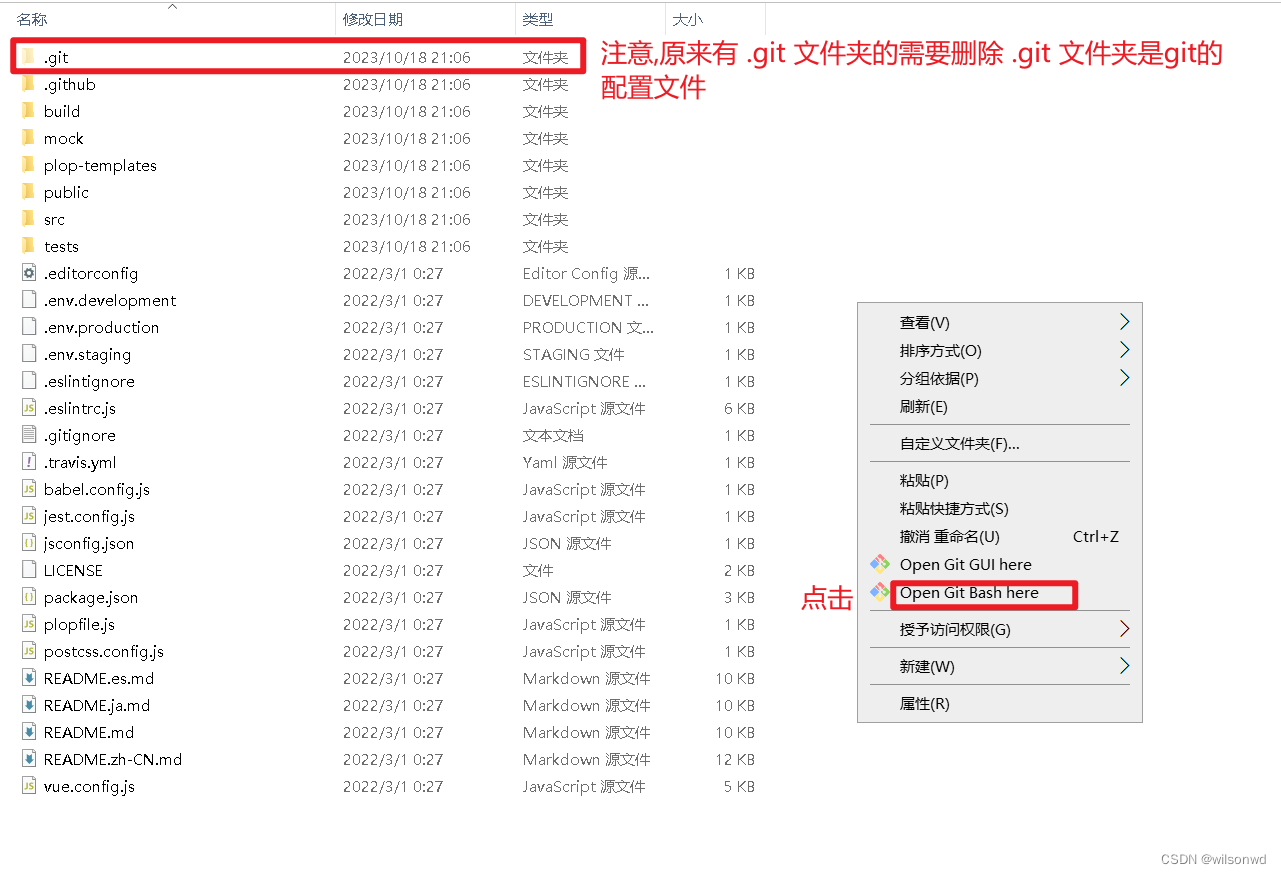1281x874 pixels.
Task: Choose 撤消 重命名(U) menu entry
Action: [x=949, y=536]
